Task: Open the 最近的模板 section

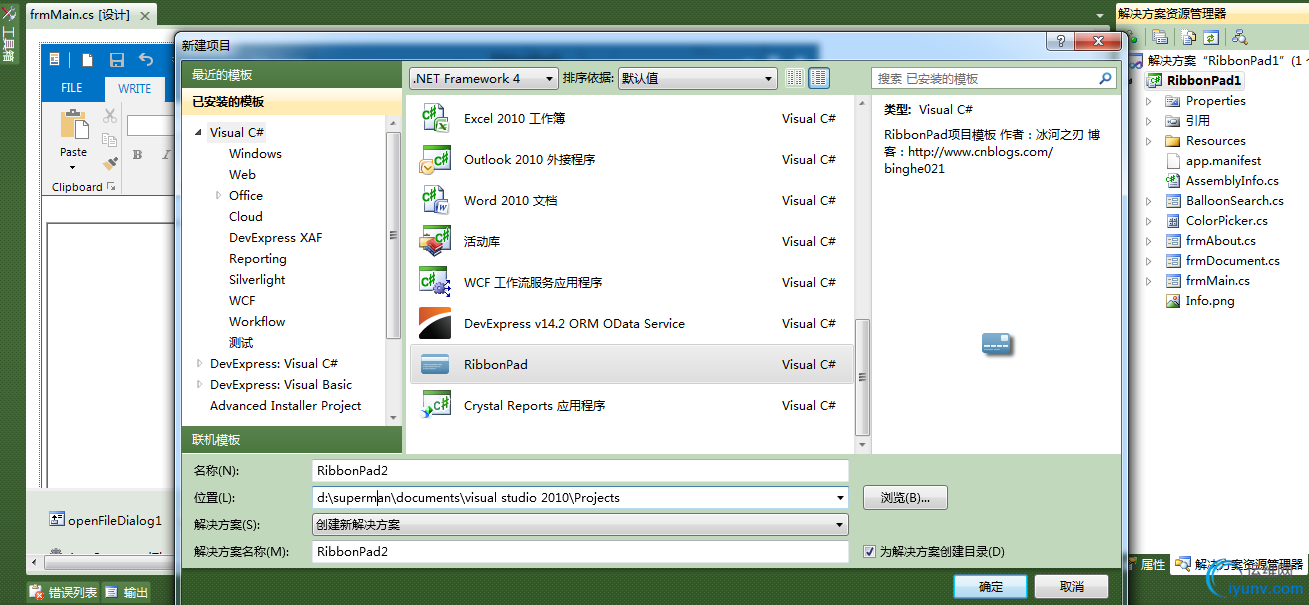Action: [x=292, y=75]
